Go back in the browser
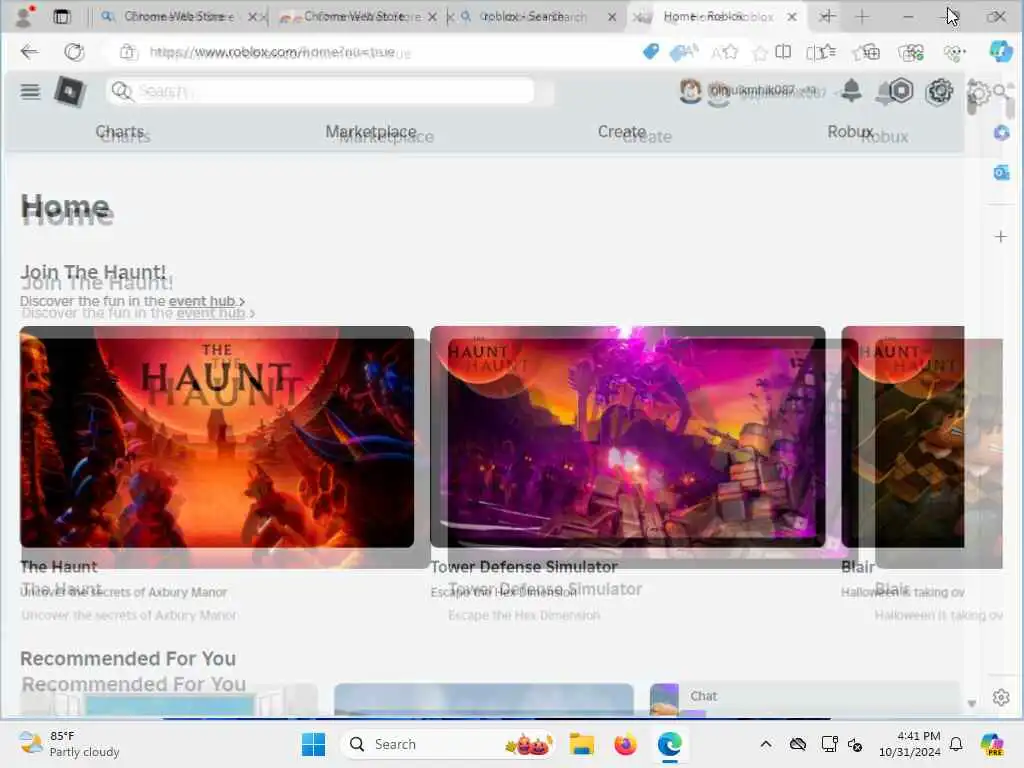This screenshot has height=768, width=1024. (29, 52)
